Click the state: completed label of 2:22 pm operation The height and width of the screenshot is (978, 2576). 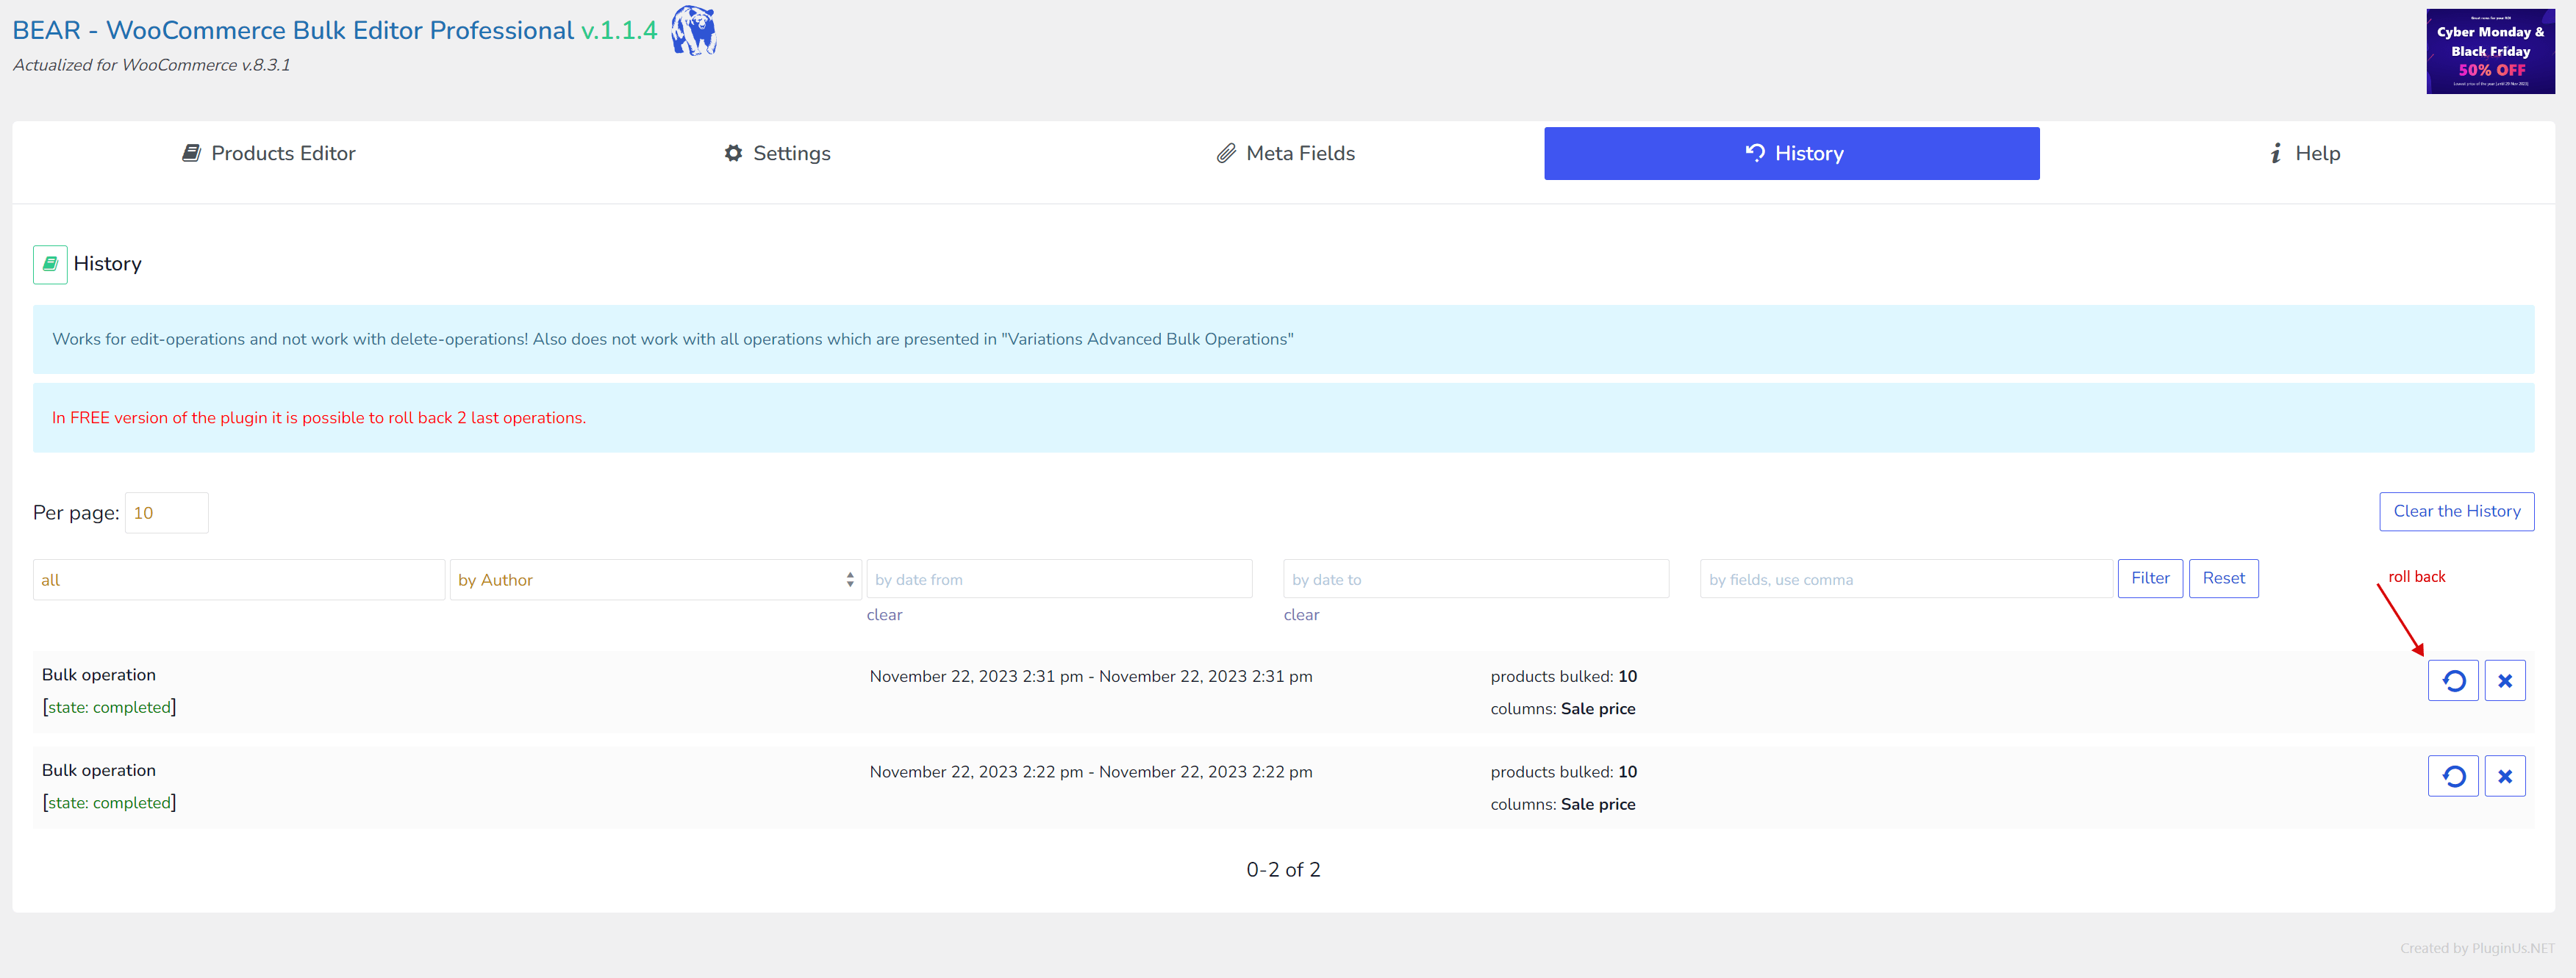pos(109,803)
